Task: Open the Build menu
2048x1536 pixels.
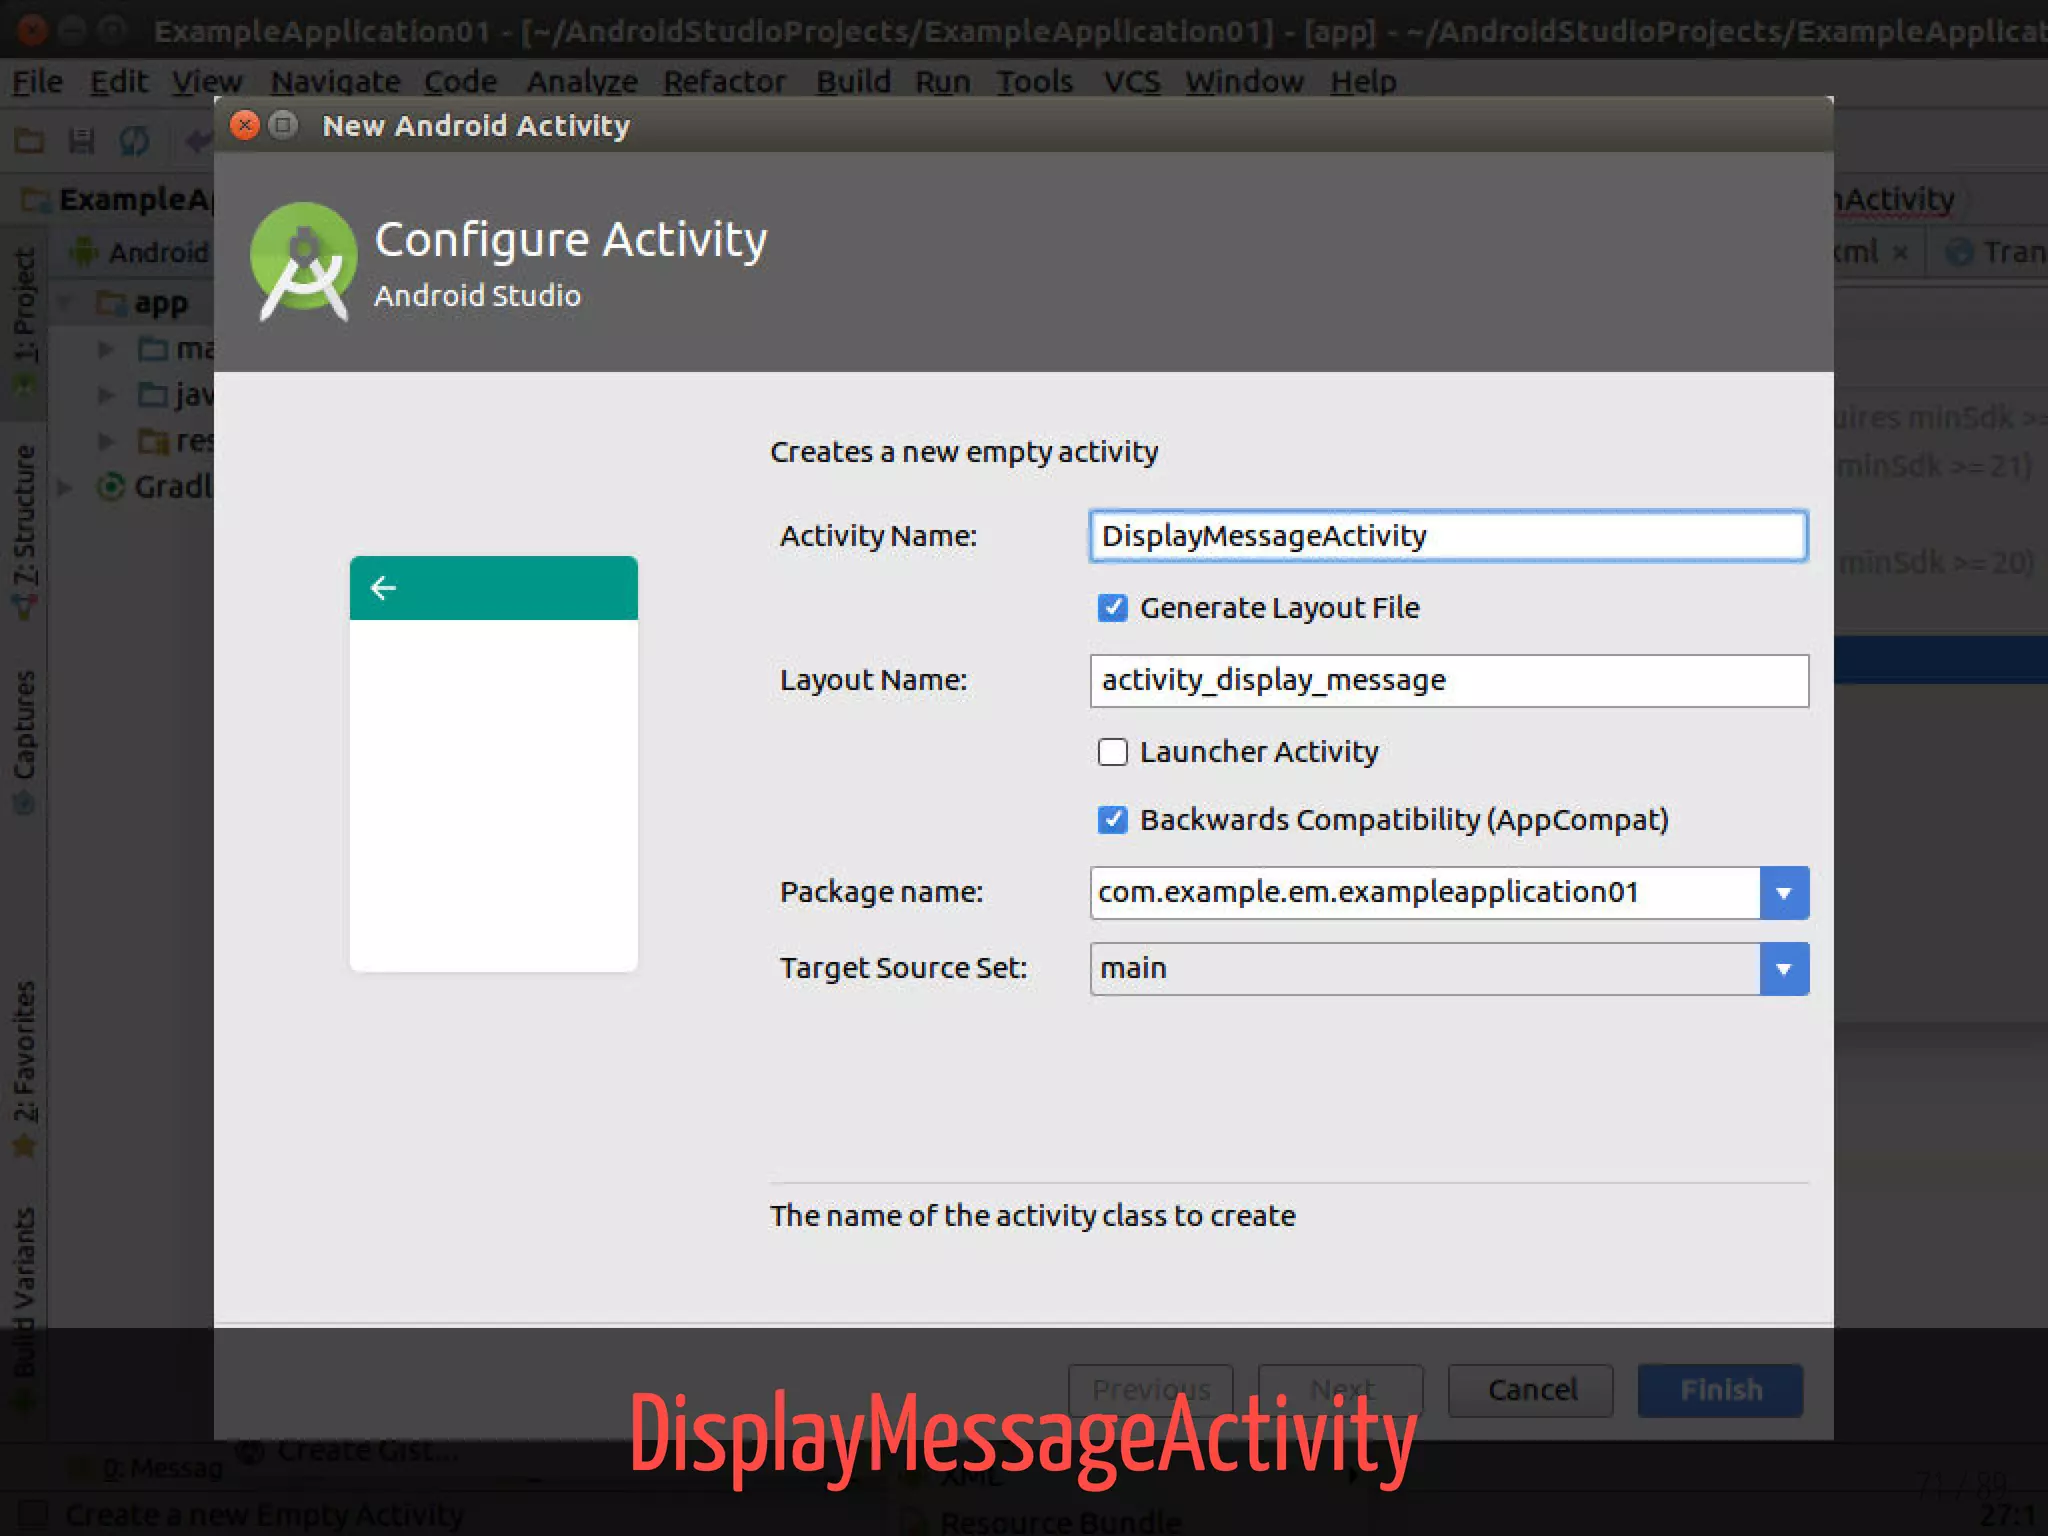Action: point(853,81)
